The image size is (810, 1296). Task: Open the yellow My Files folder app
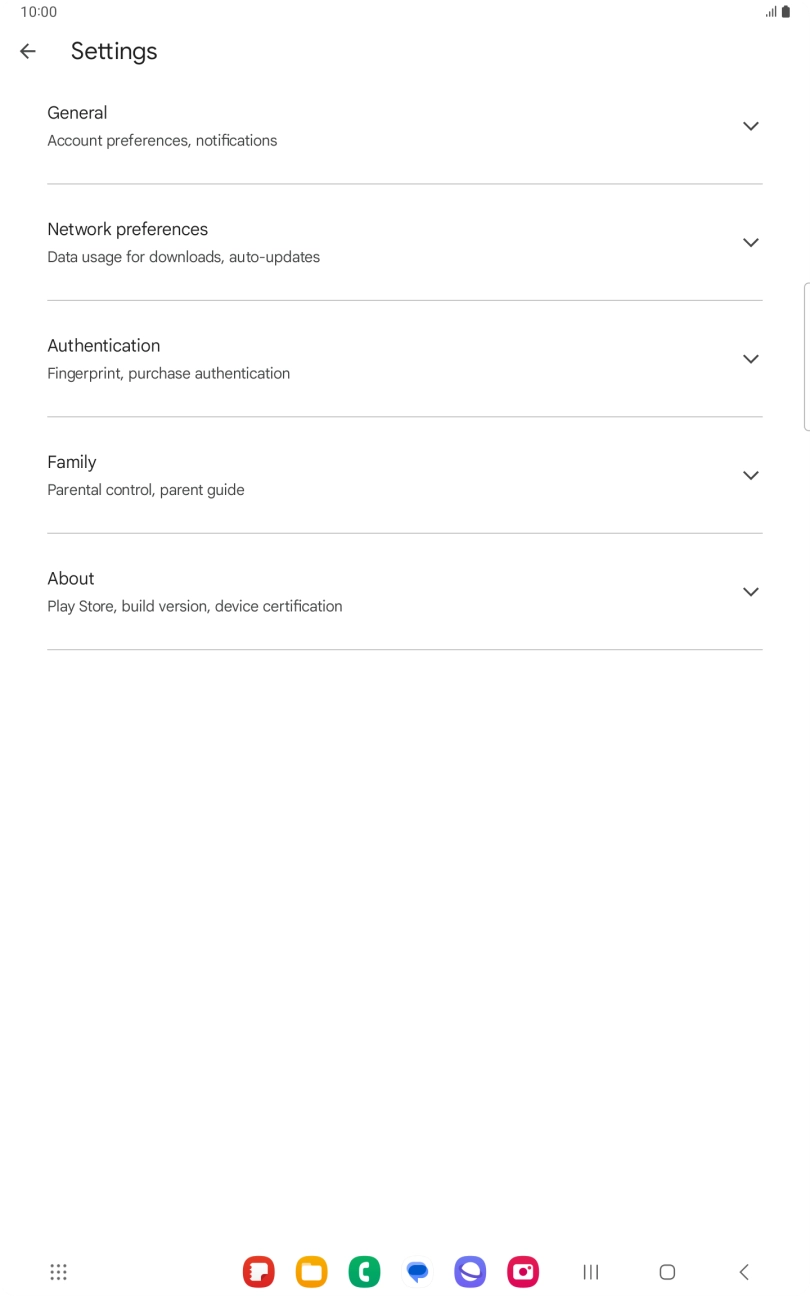click(x=311, y=1272)
